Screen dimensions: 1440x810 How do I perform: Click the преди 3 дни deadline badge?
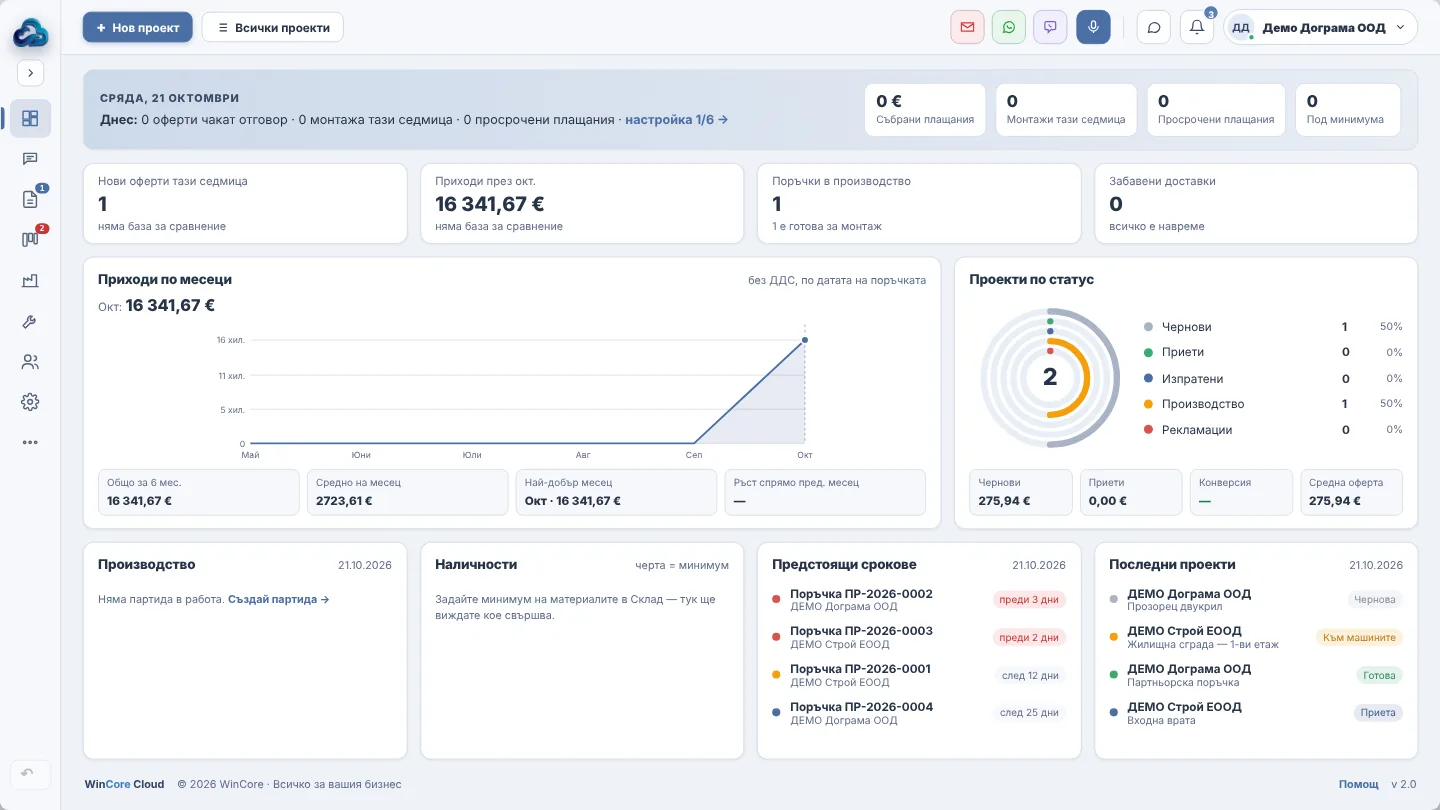(x=1030, y=599)
